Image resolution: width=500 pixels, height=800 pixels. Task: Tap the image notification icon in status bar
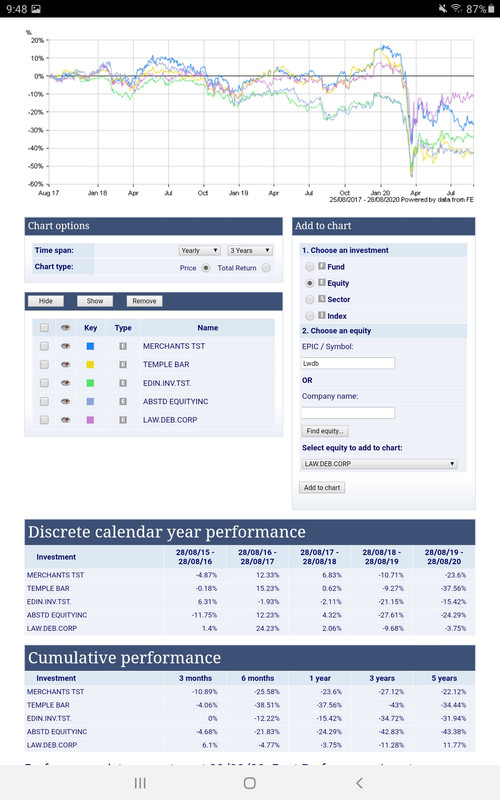coord(36,9)
